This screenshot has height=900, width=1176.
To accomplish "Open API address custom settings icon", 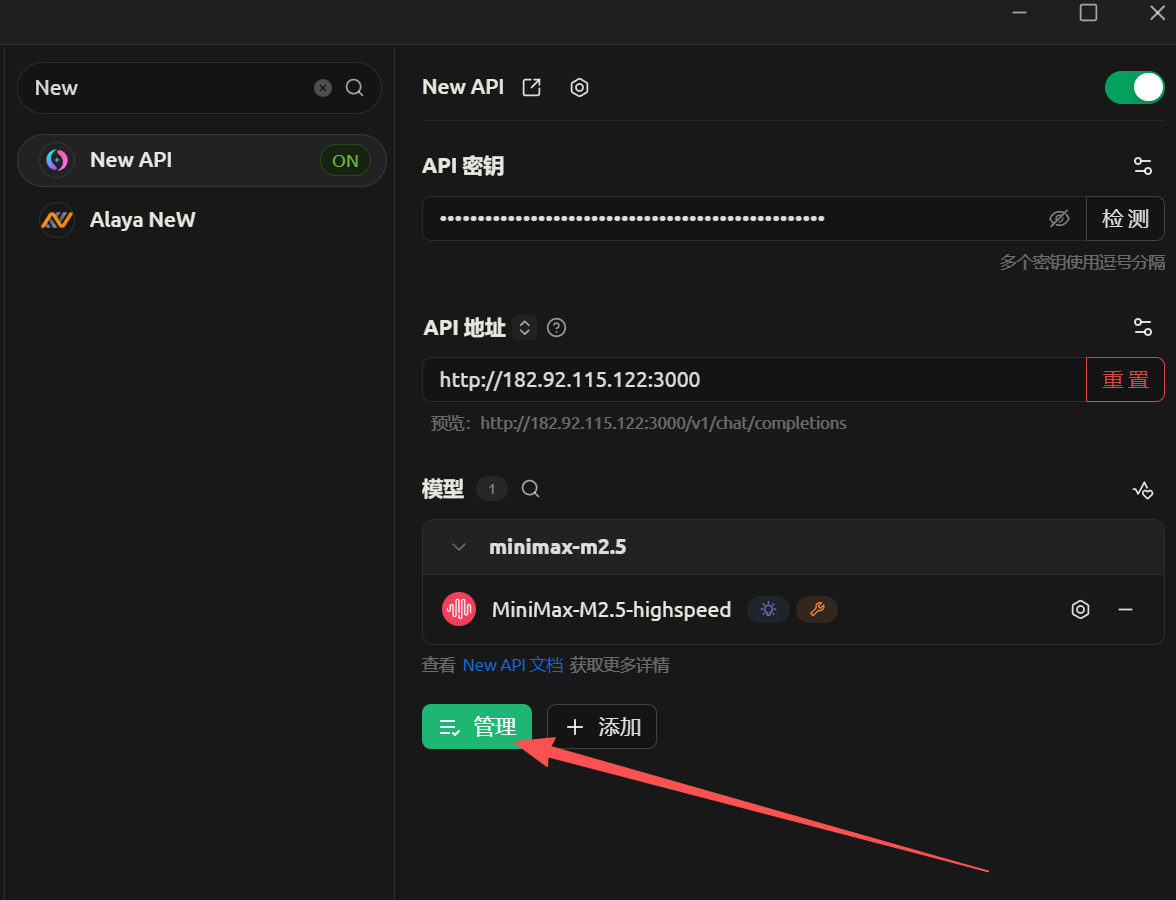I will point(1142,327).
